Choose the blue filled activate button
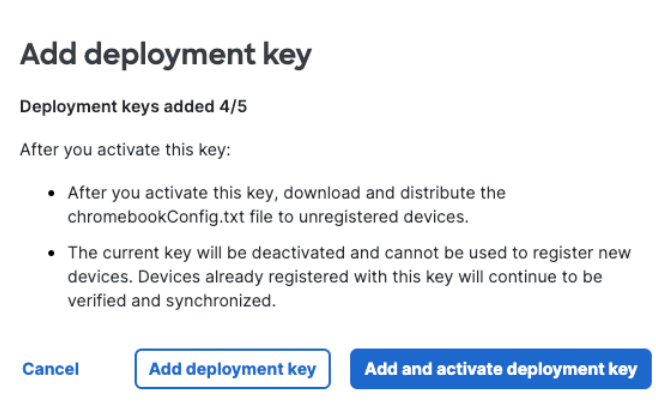 click(501, 369)
